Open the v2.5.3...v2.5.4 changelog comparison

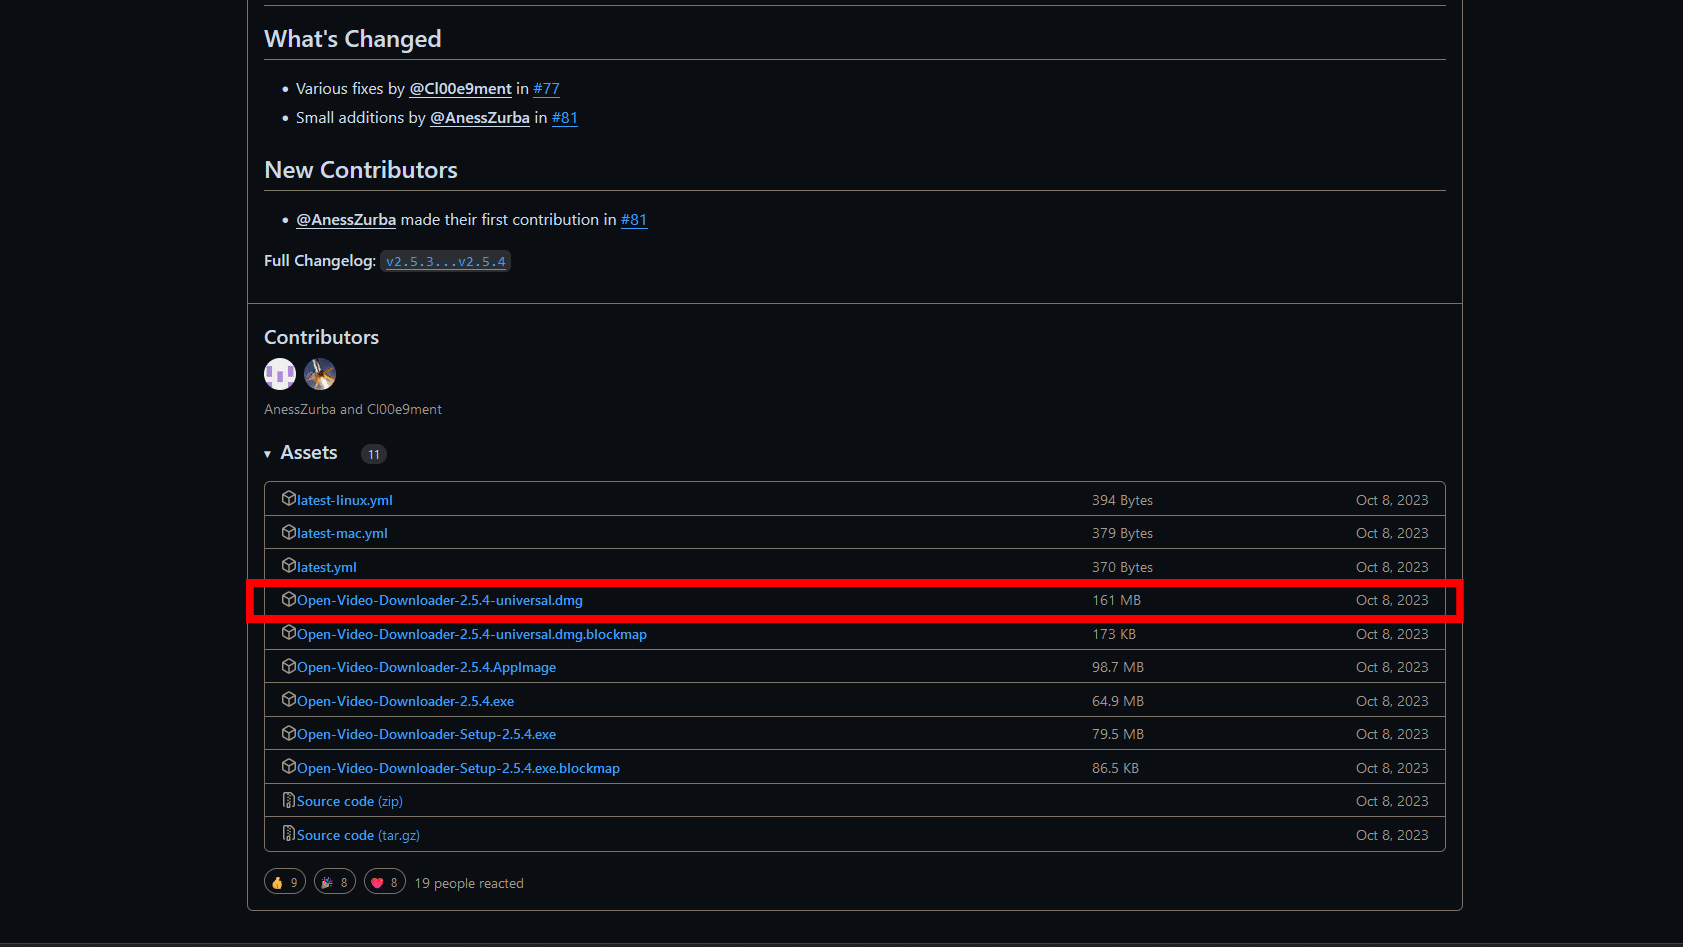tap(446, 261)
